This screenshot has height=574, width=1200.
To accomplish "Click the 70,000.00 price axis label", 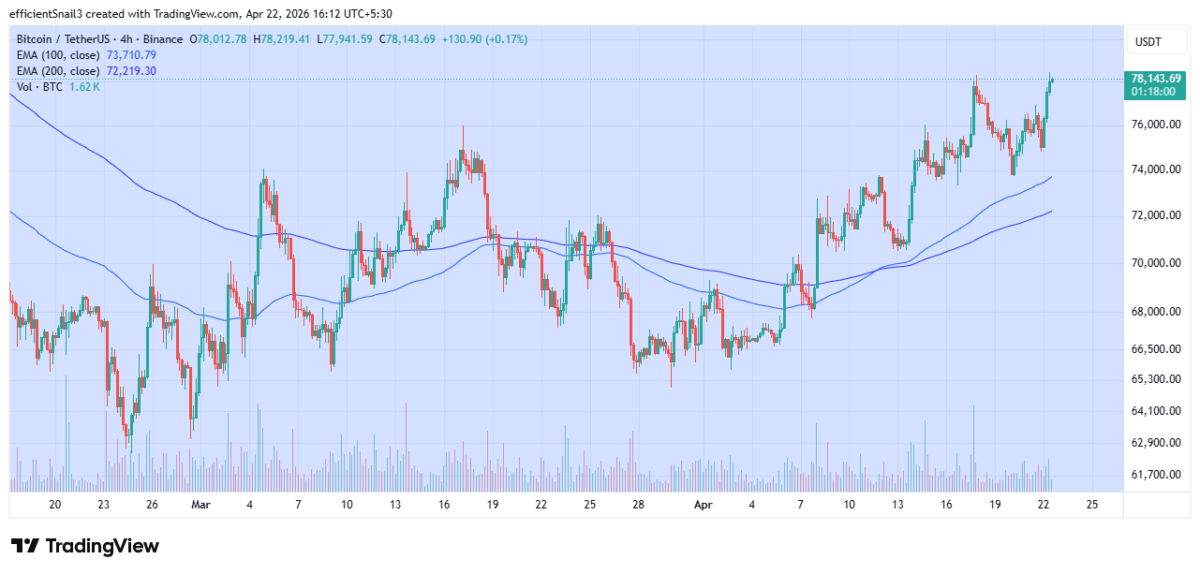I will pos(1156,263).
